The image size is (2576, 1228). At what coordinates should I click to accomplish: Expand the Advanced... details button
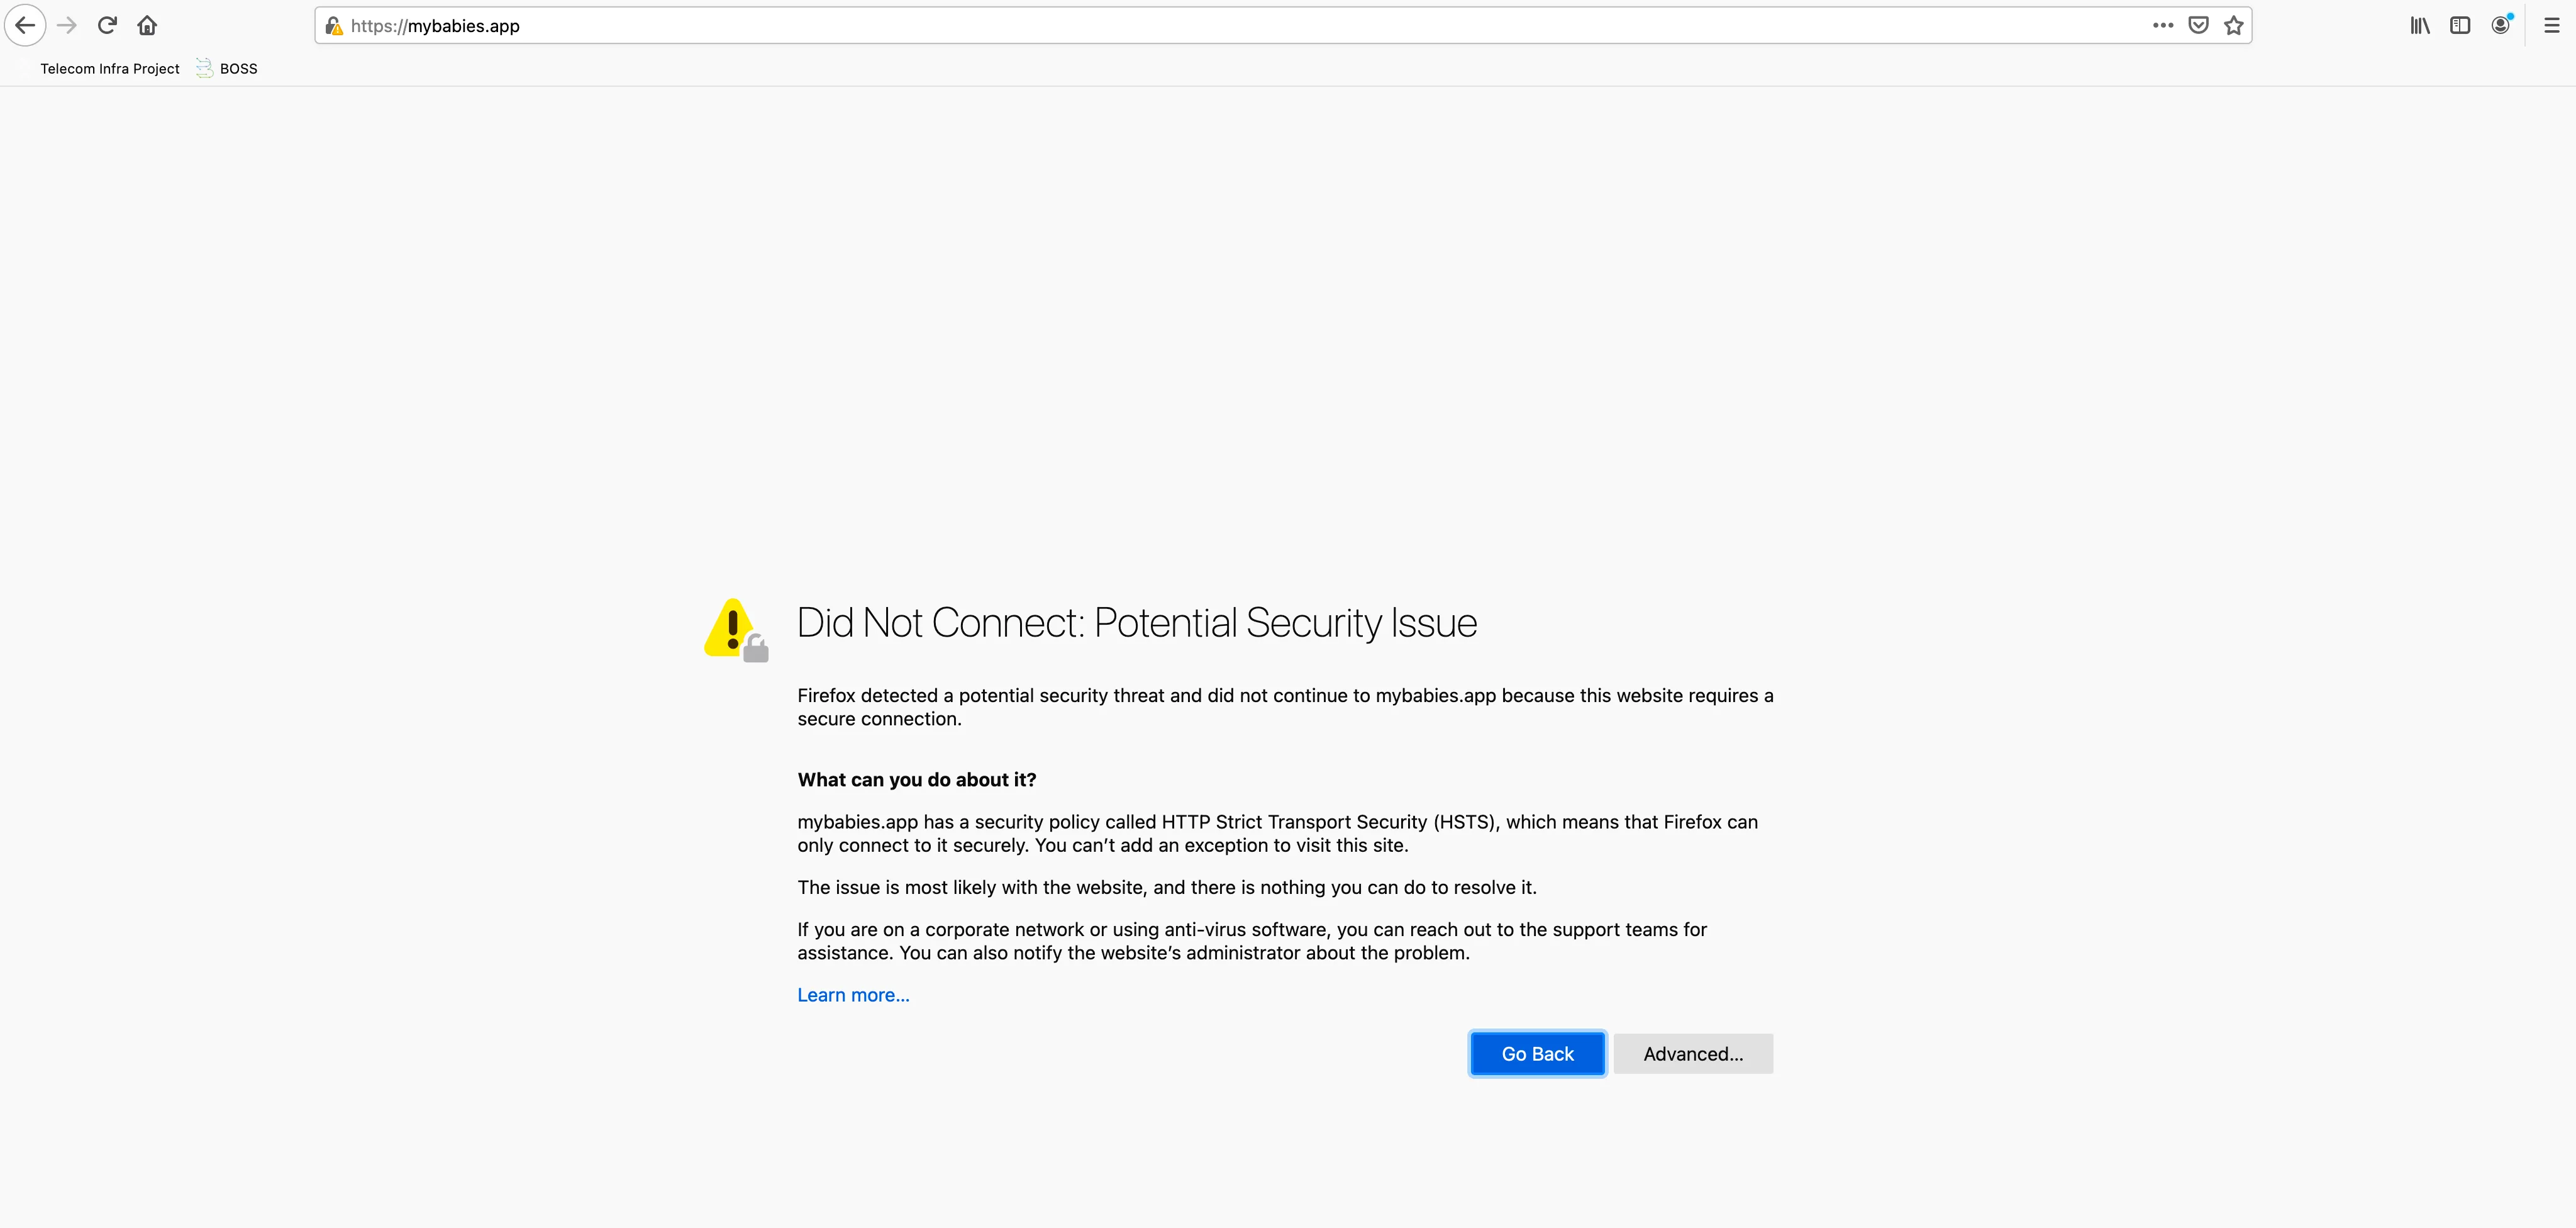pos(1693,1054)
